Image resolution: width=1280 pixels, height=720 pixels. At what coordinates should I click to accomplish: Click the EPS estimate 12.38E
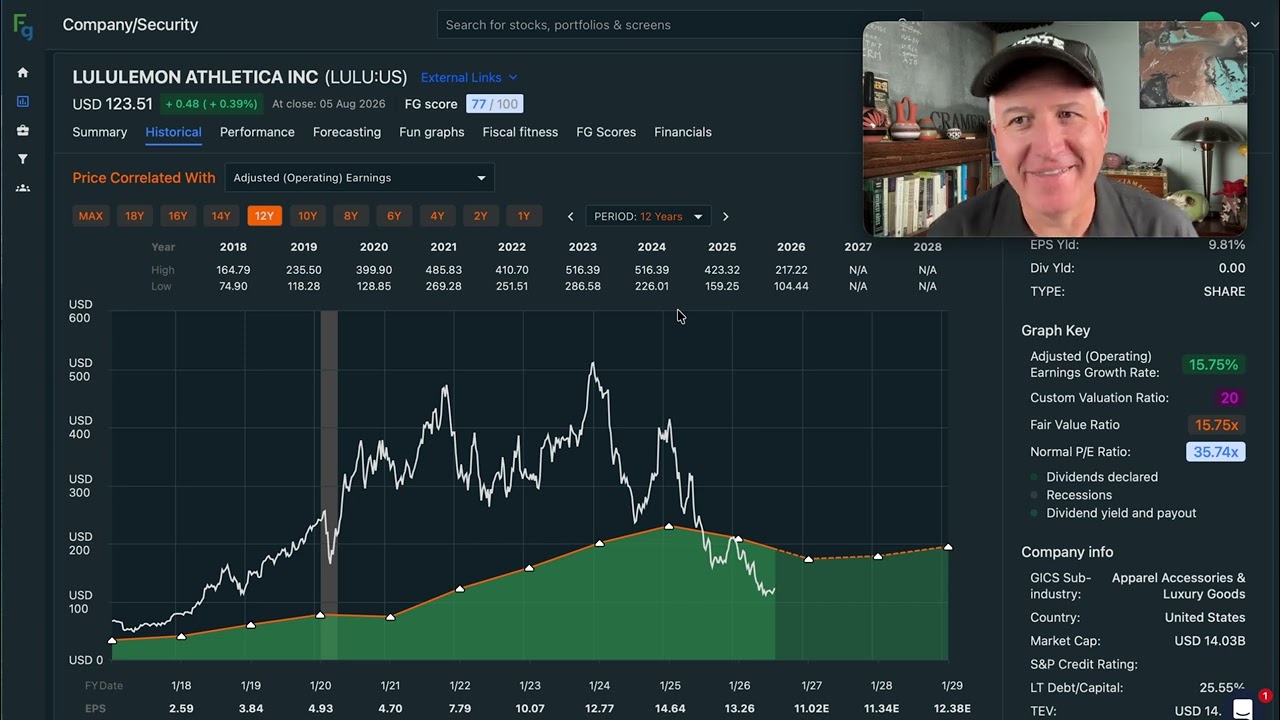tap(952, 709)
